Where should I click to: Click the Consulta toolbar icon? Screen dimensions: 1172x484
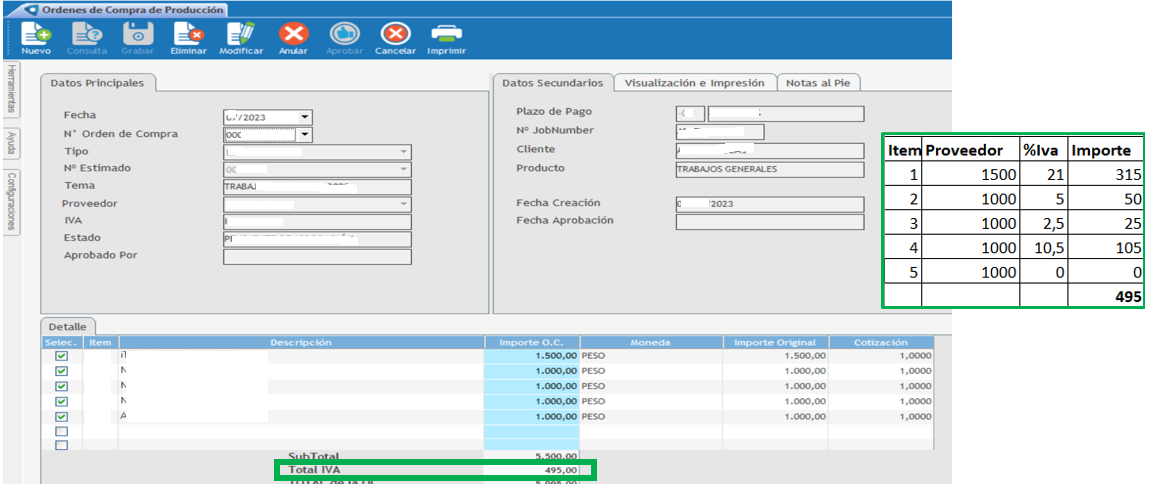point(87,34)
